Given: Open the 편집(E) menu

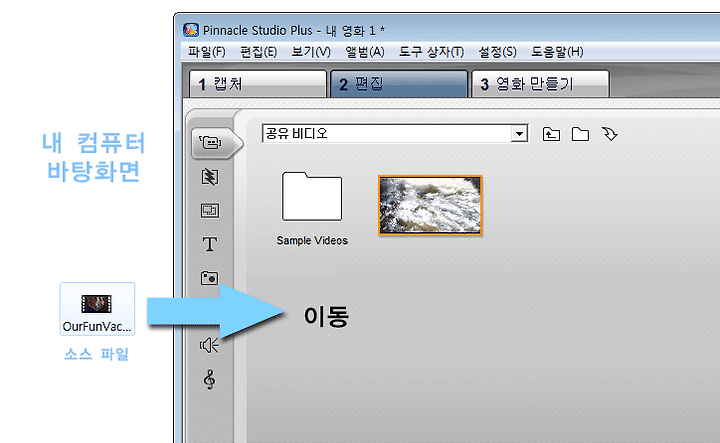Looking at the screenshot, I should pos(259,52).
